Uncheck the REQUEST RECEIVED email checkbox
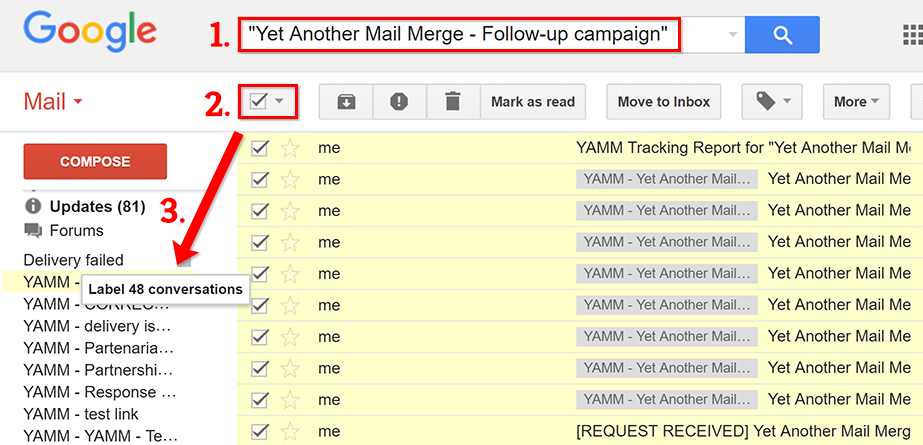Viewport: 923px width, 445px height. pyautogui.click(x=259, y=431)
